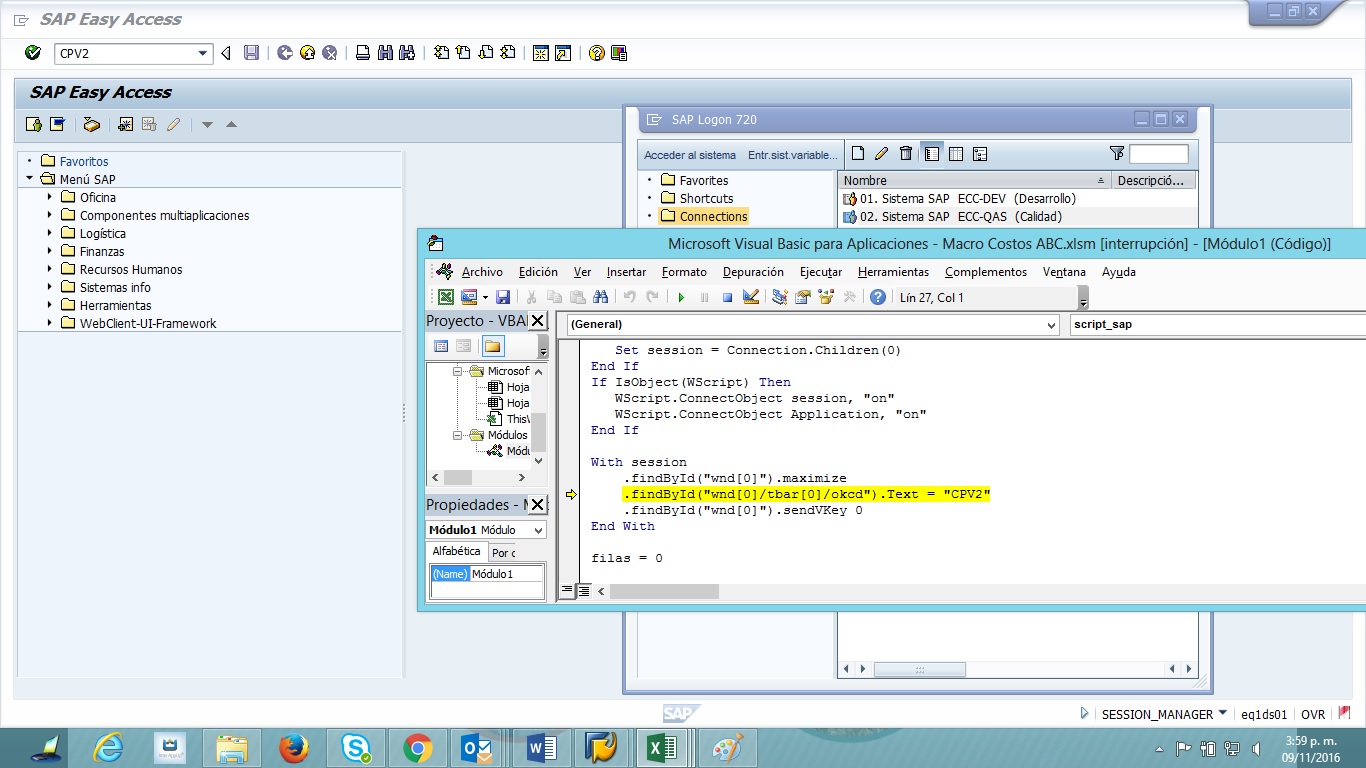Open the Find (binoculars) tool in VBA toolbar
The height and width of the screenshot is (768, 1366).
[601, 297]
